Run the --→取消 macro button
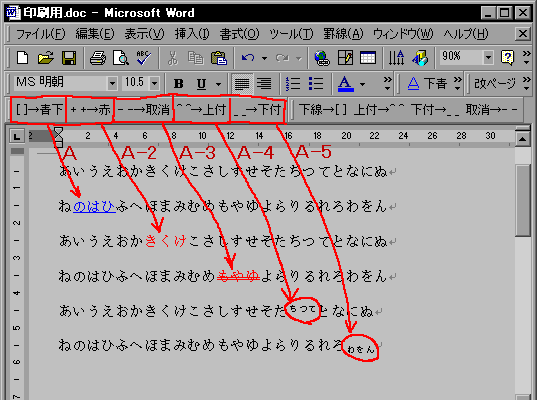The image size is (537, 400). tap(143, 110)
